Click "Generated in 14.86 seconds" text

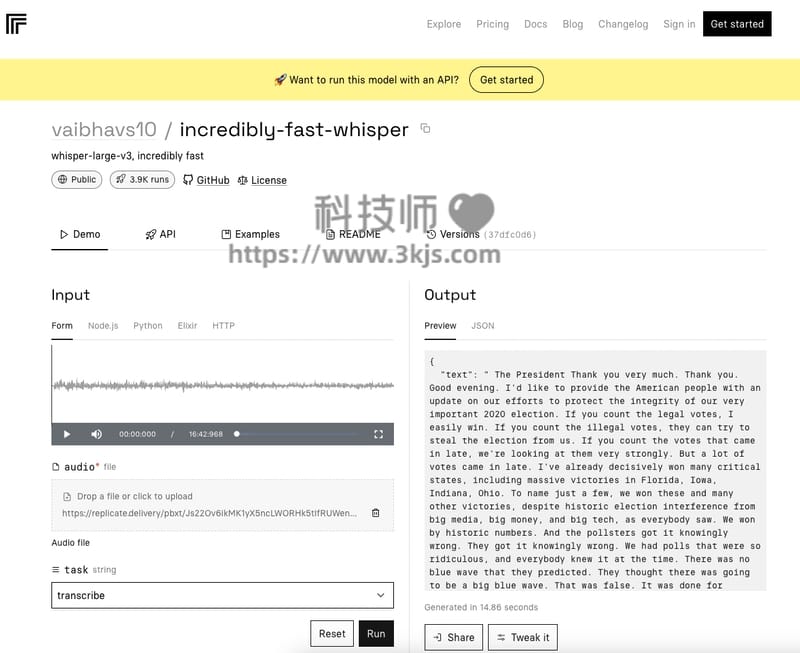[x=481, y=607]
